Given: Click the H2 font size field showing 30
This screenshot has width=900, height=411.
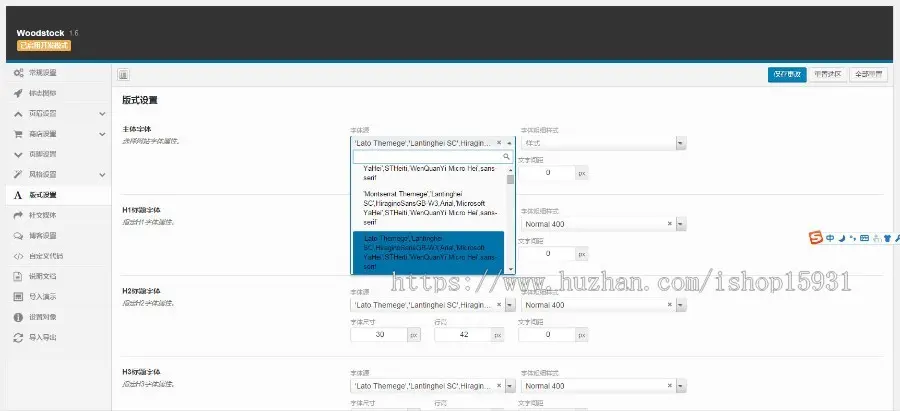Looking at the screenshot, I should pyautogui.click(x=379, y=334).
